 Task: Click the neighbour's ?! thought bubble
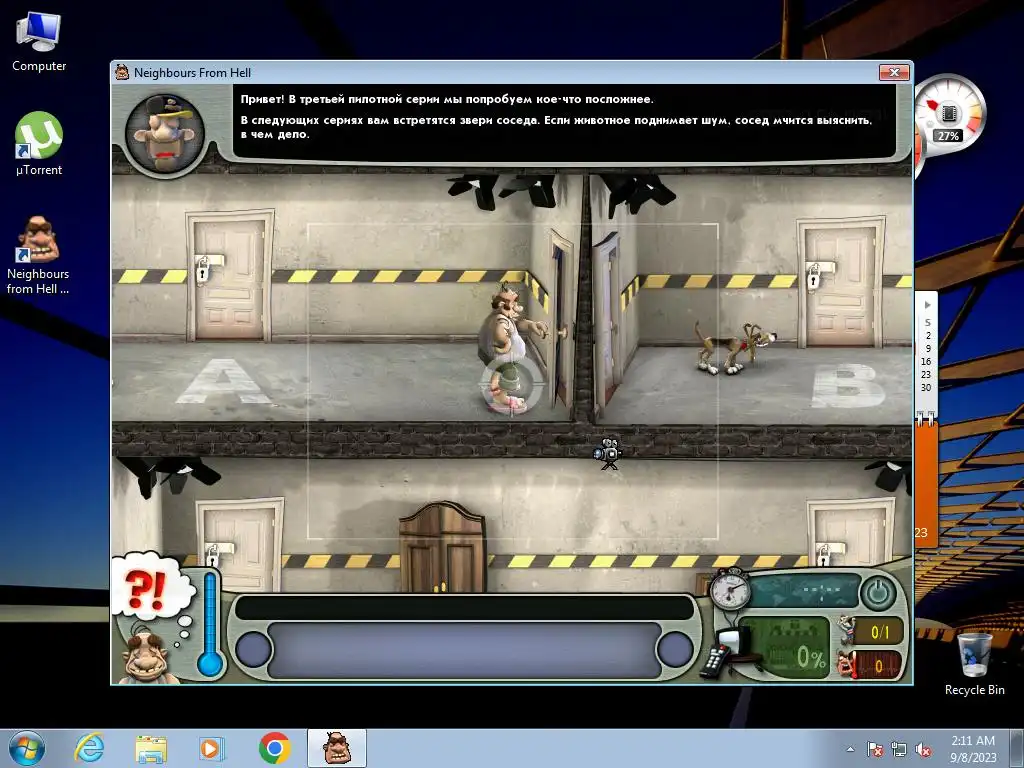[152, 588]
